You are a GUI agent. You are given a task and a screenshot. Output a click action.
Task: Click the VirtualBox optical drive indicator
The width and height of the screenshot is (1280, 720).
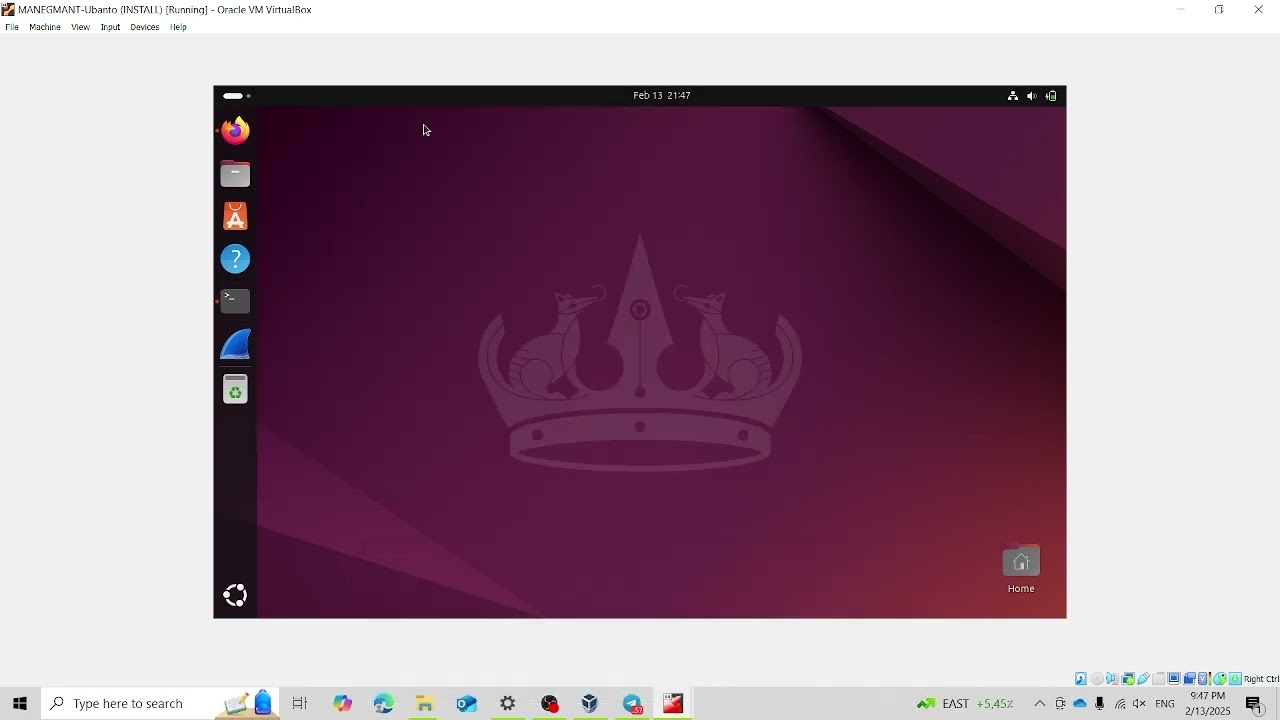[1097, 679]
